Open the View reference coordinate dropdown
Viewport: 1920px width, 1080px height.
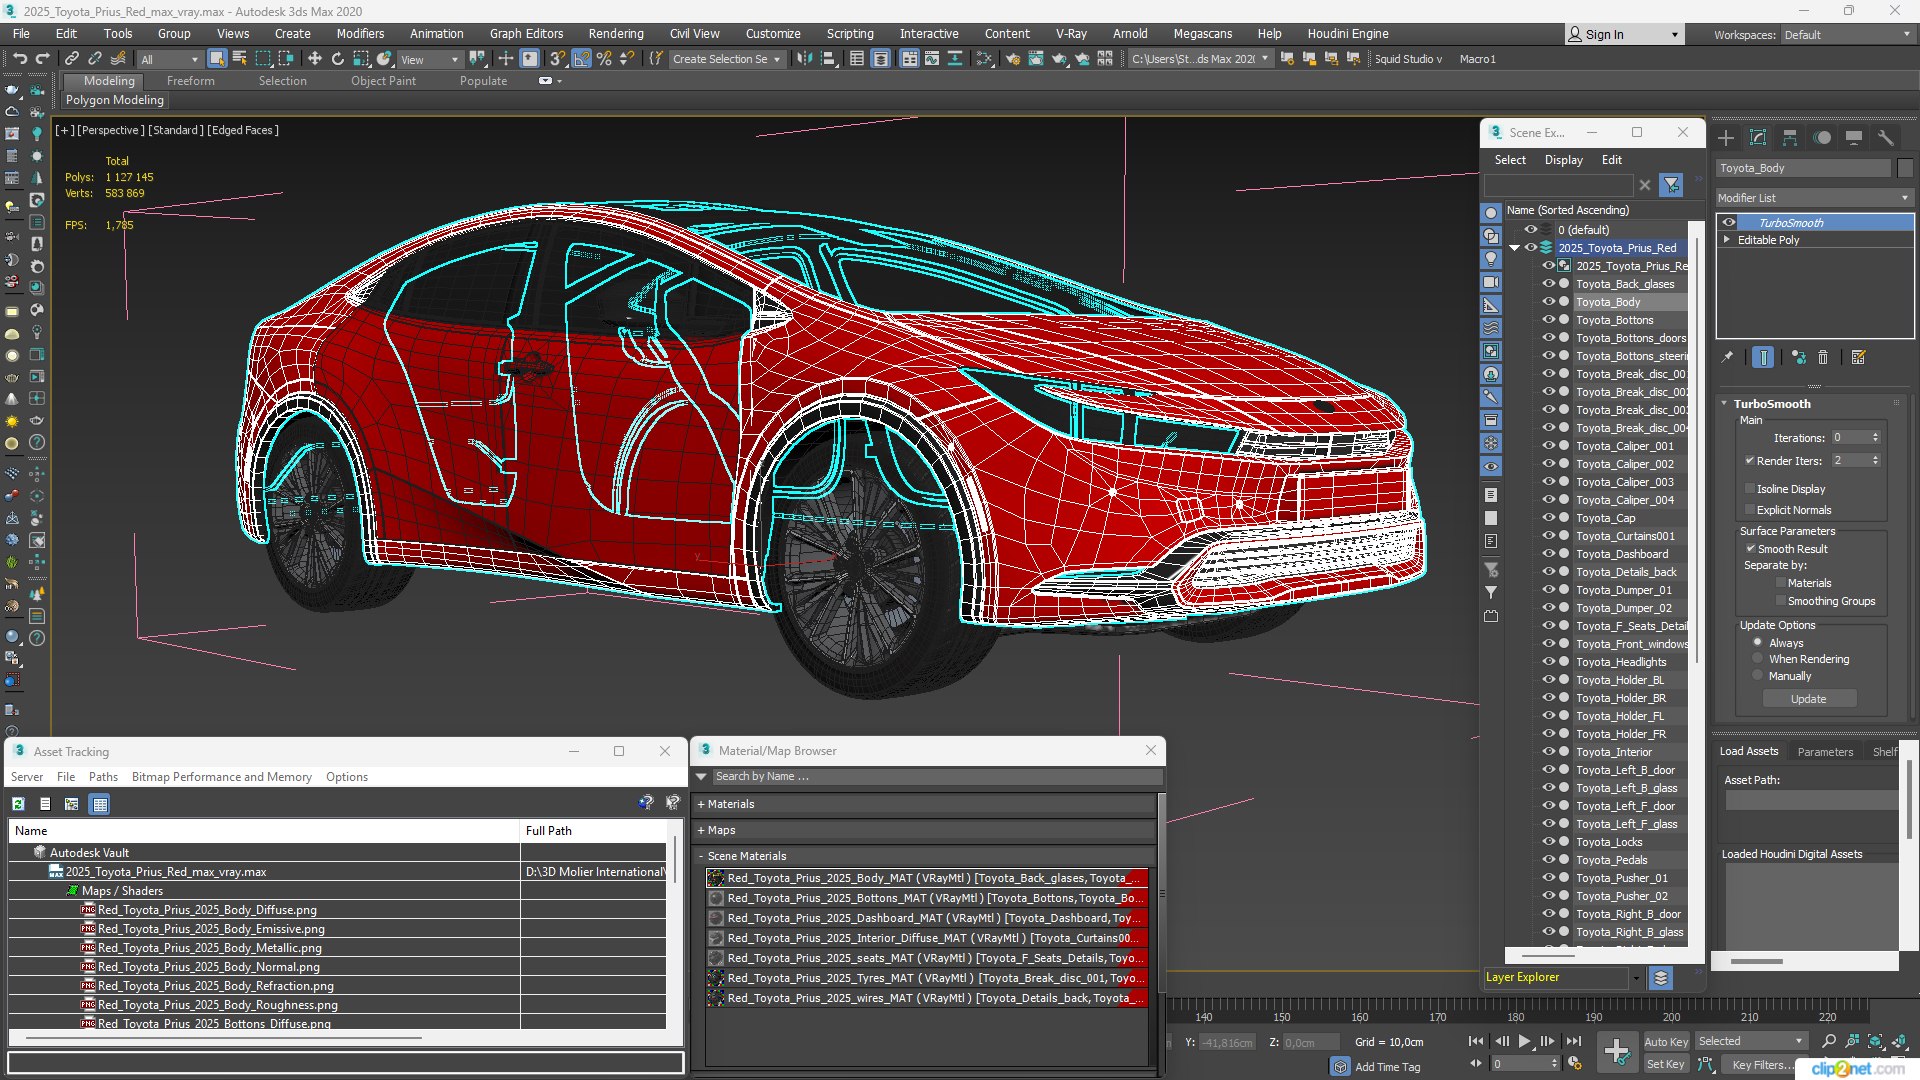[430, 59]
